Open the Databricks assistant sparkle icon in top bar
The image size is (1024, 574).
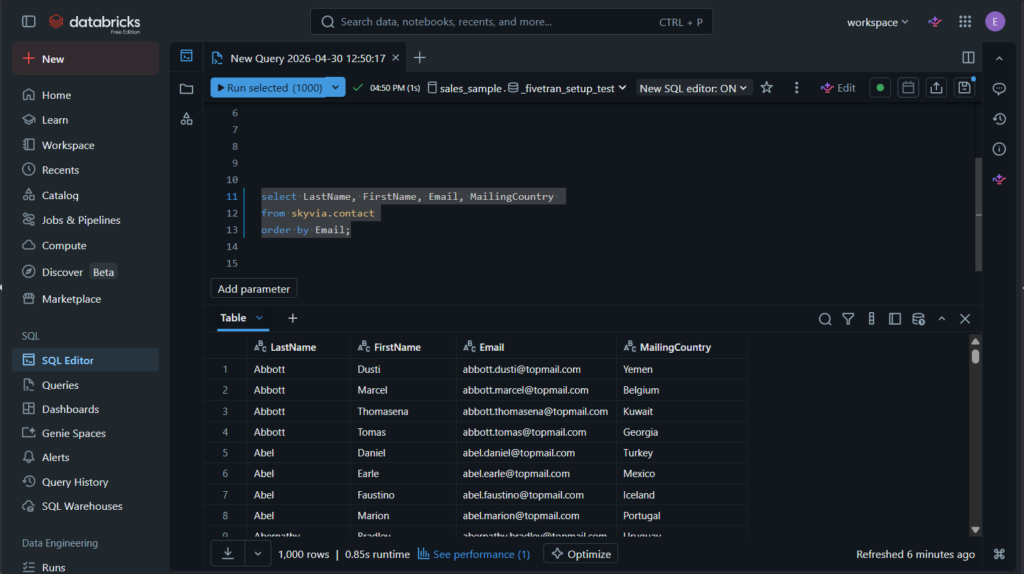click(935, 22)
